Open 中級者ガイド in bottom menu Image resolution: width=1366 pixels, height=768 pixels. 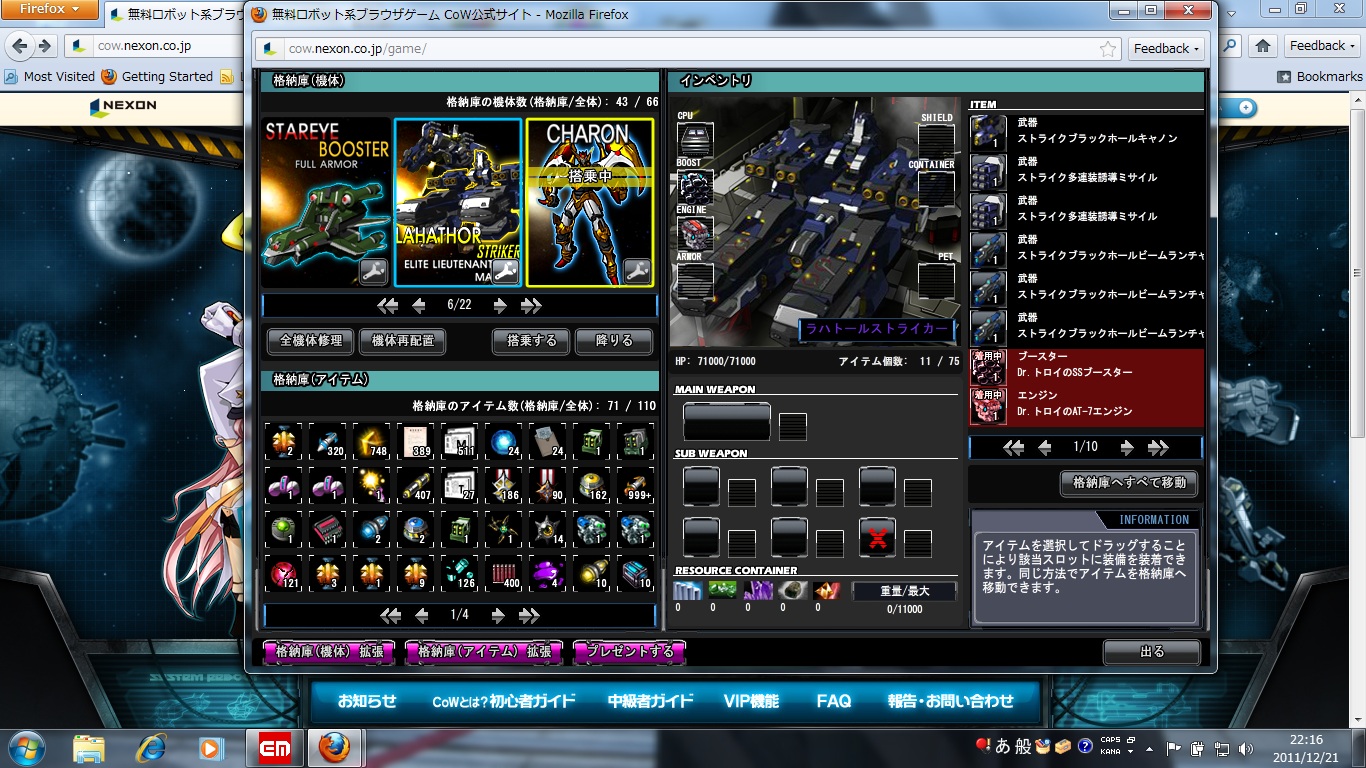tap(650, 702)
